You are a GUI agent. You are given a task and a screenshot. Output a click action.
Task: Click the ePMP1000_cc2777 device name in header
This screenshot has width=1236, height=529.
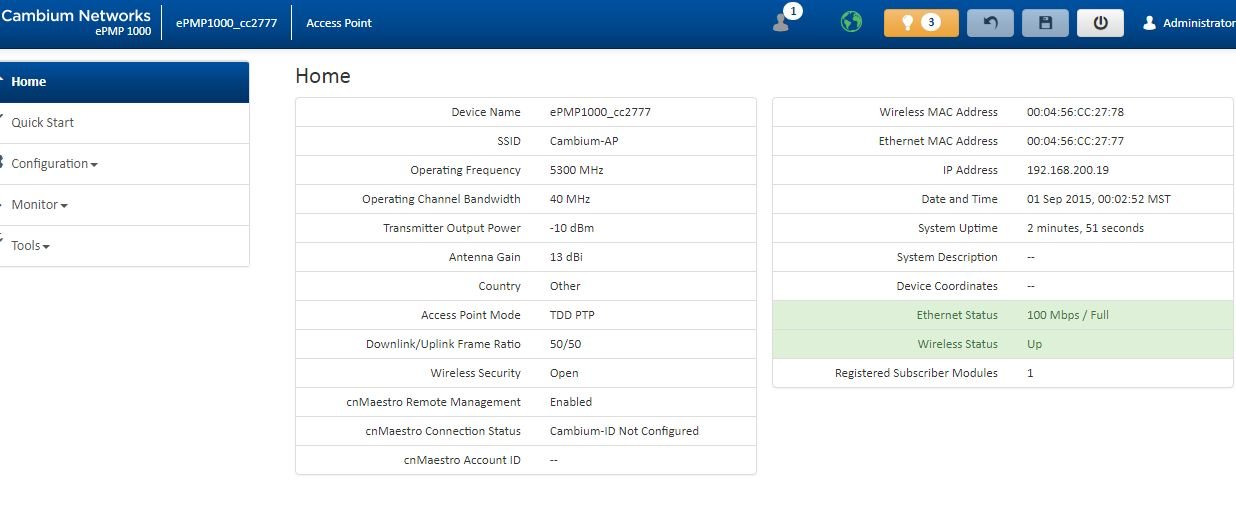click(226, 23)
